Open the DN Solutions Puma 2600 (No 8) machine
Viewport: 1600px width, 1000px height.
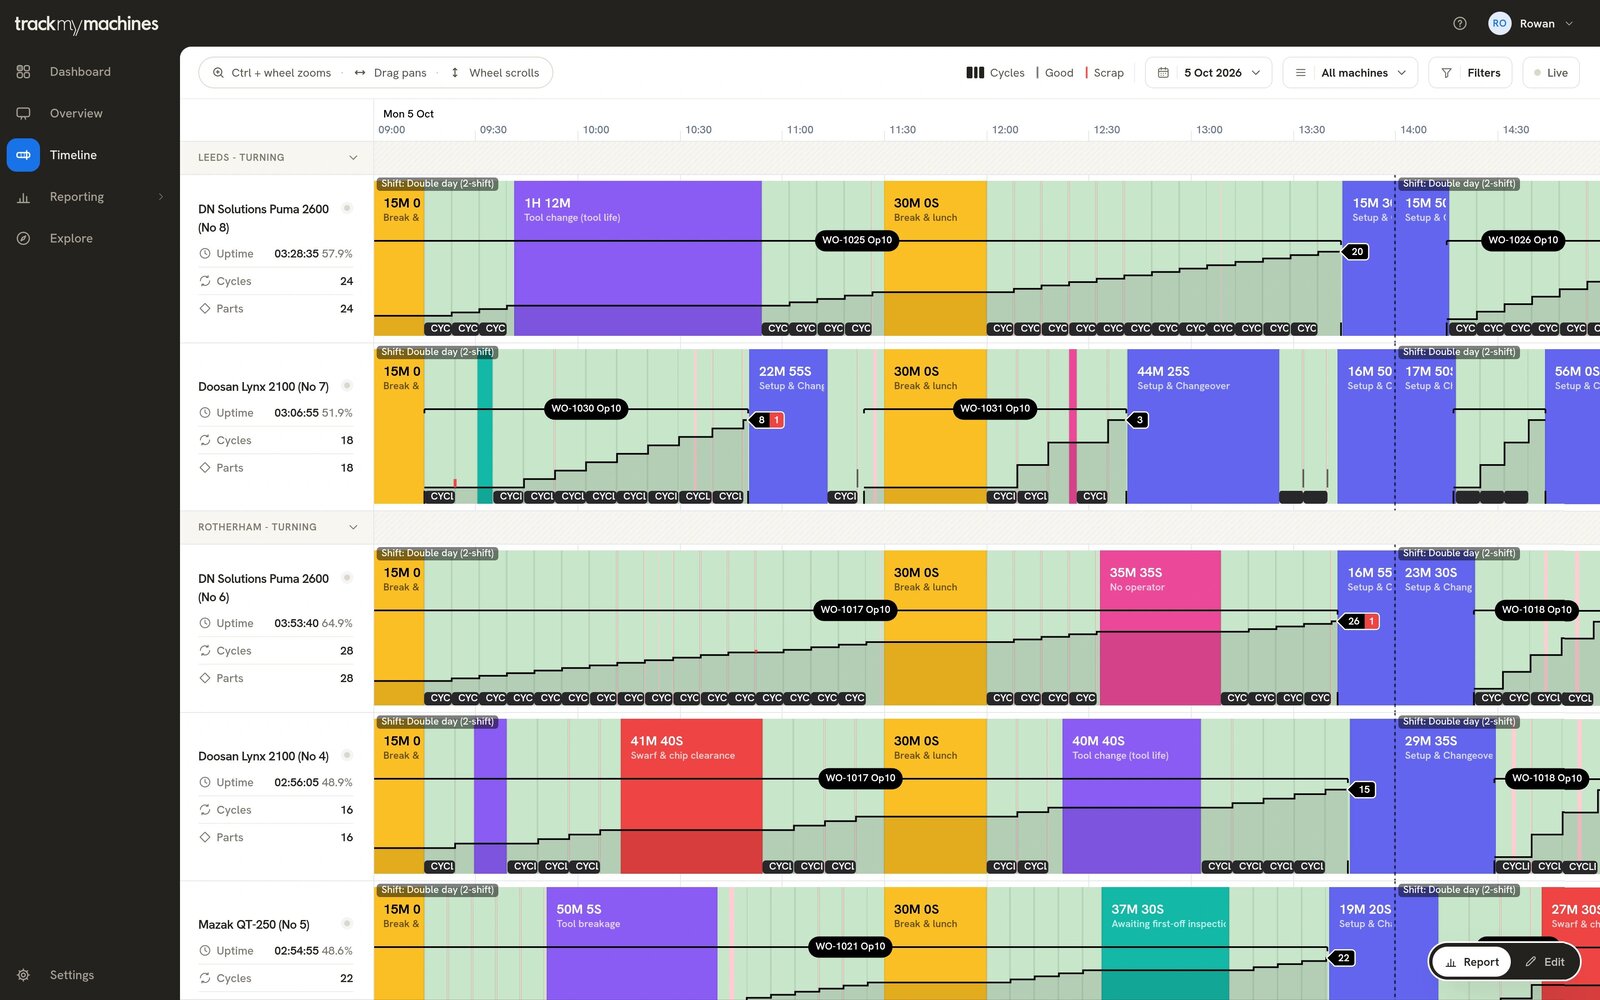coord(263,218)
